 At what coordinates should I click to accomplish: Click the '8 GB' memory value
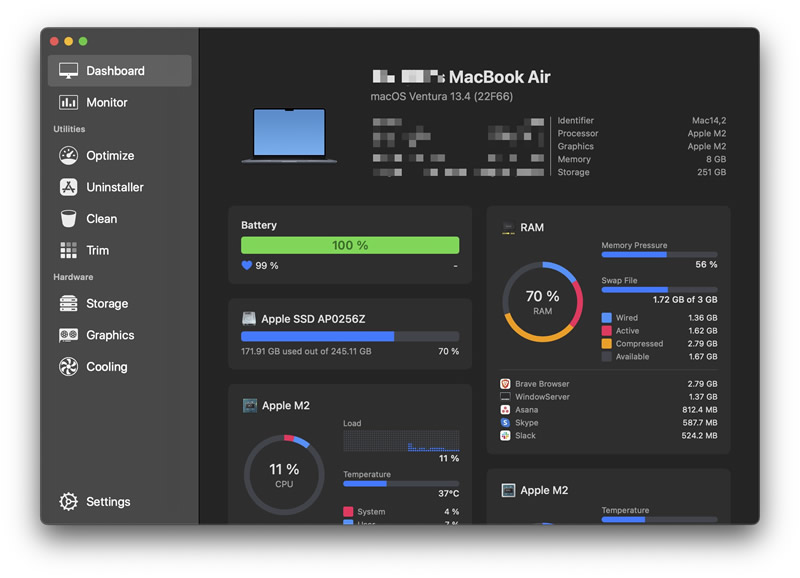(x=716, y=159)
